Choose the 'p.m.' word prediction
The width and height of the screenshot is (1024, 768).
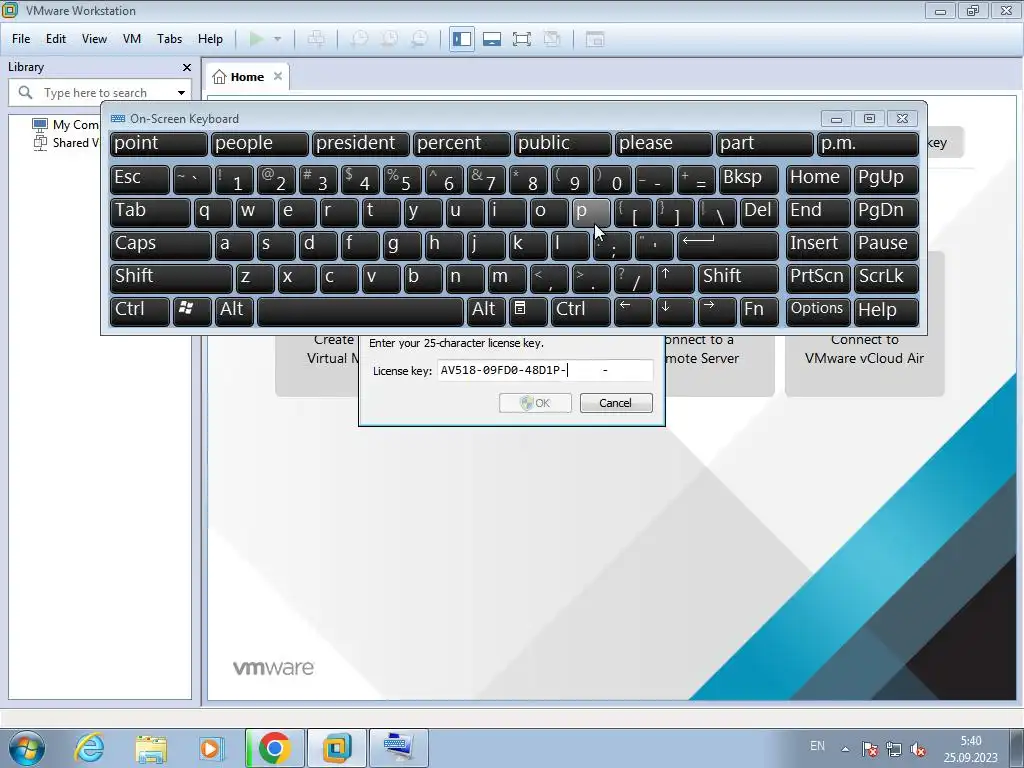pyautogui.click(x=868, y=144)
